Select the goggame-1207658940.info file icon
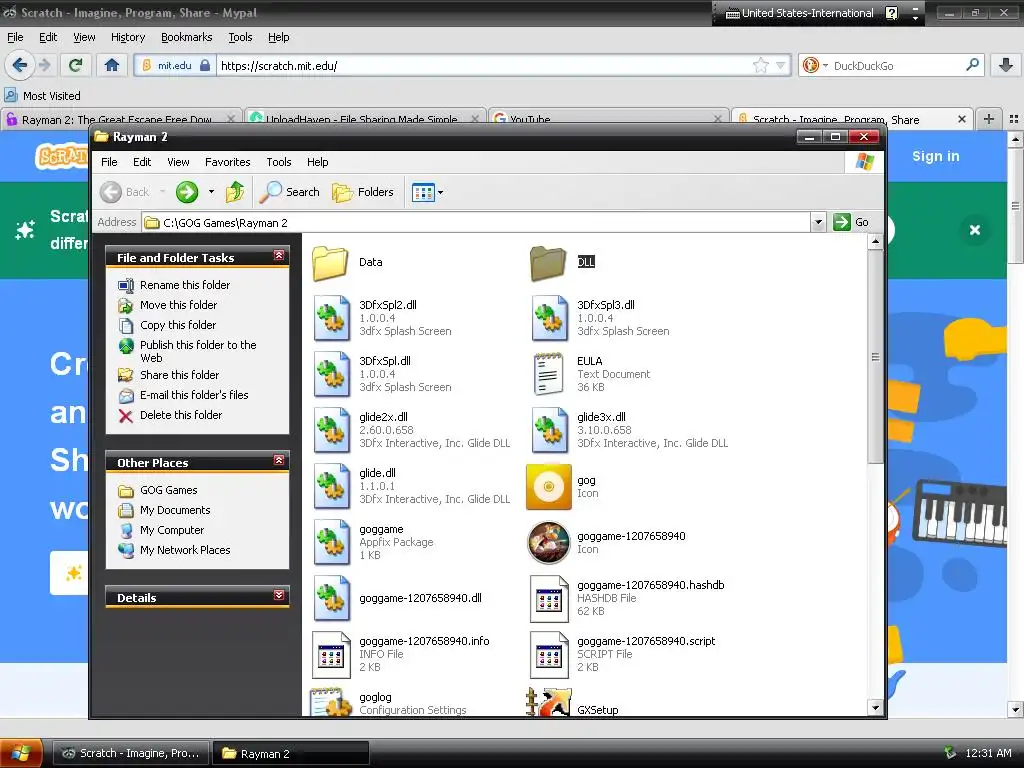This screenshot has width=1024, height=768. point(331,654)
